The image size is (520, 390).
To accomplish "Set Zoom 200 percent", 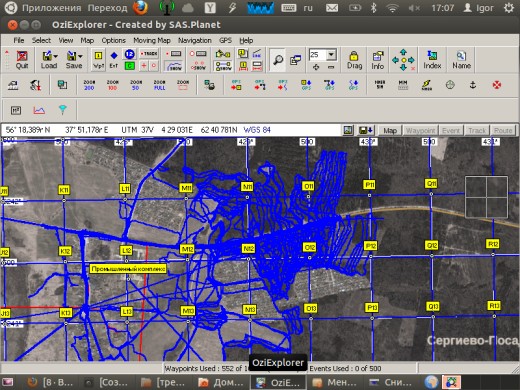I will pos(89,85).
